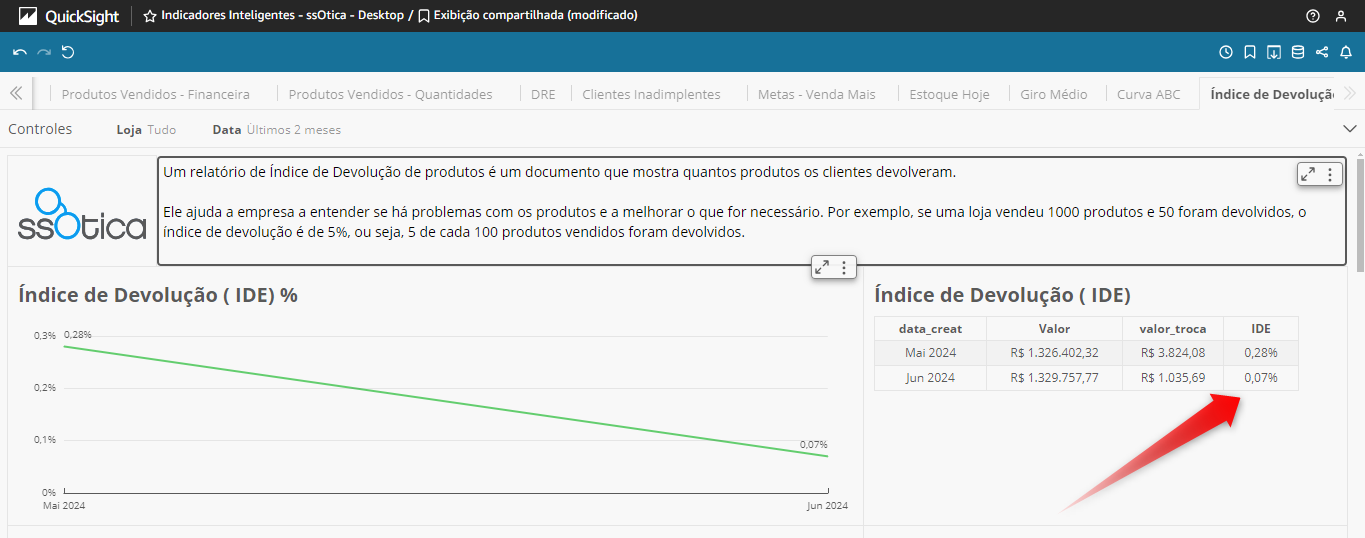Expand the Controls panel chevron
This screenshot has height=538, width=1365.
tap(1349, 129)
